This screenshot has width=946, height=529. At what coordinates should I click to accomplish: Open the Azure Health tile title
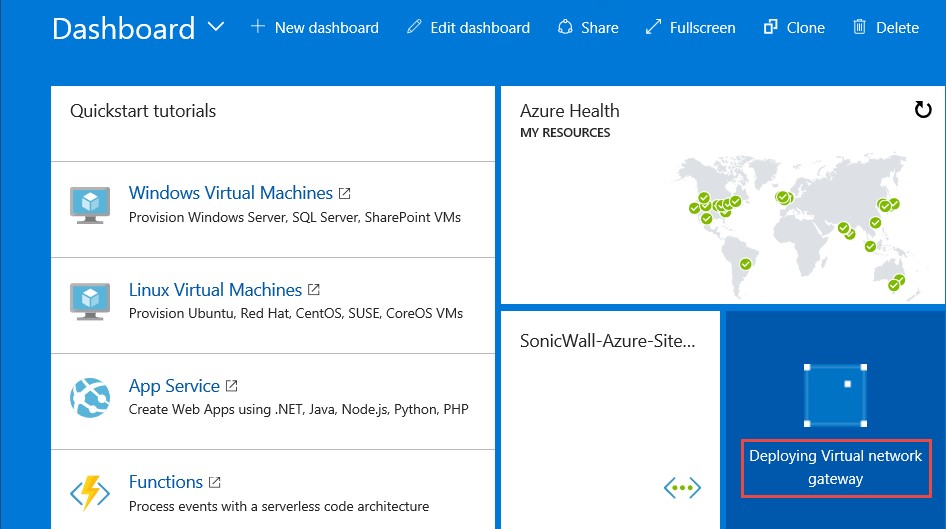570,111
